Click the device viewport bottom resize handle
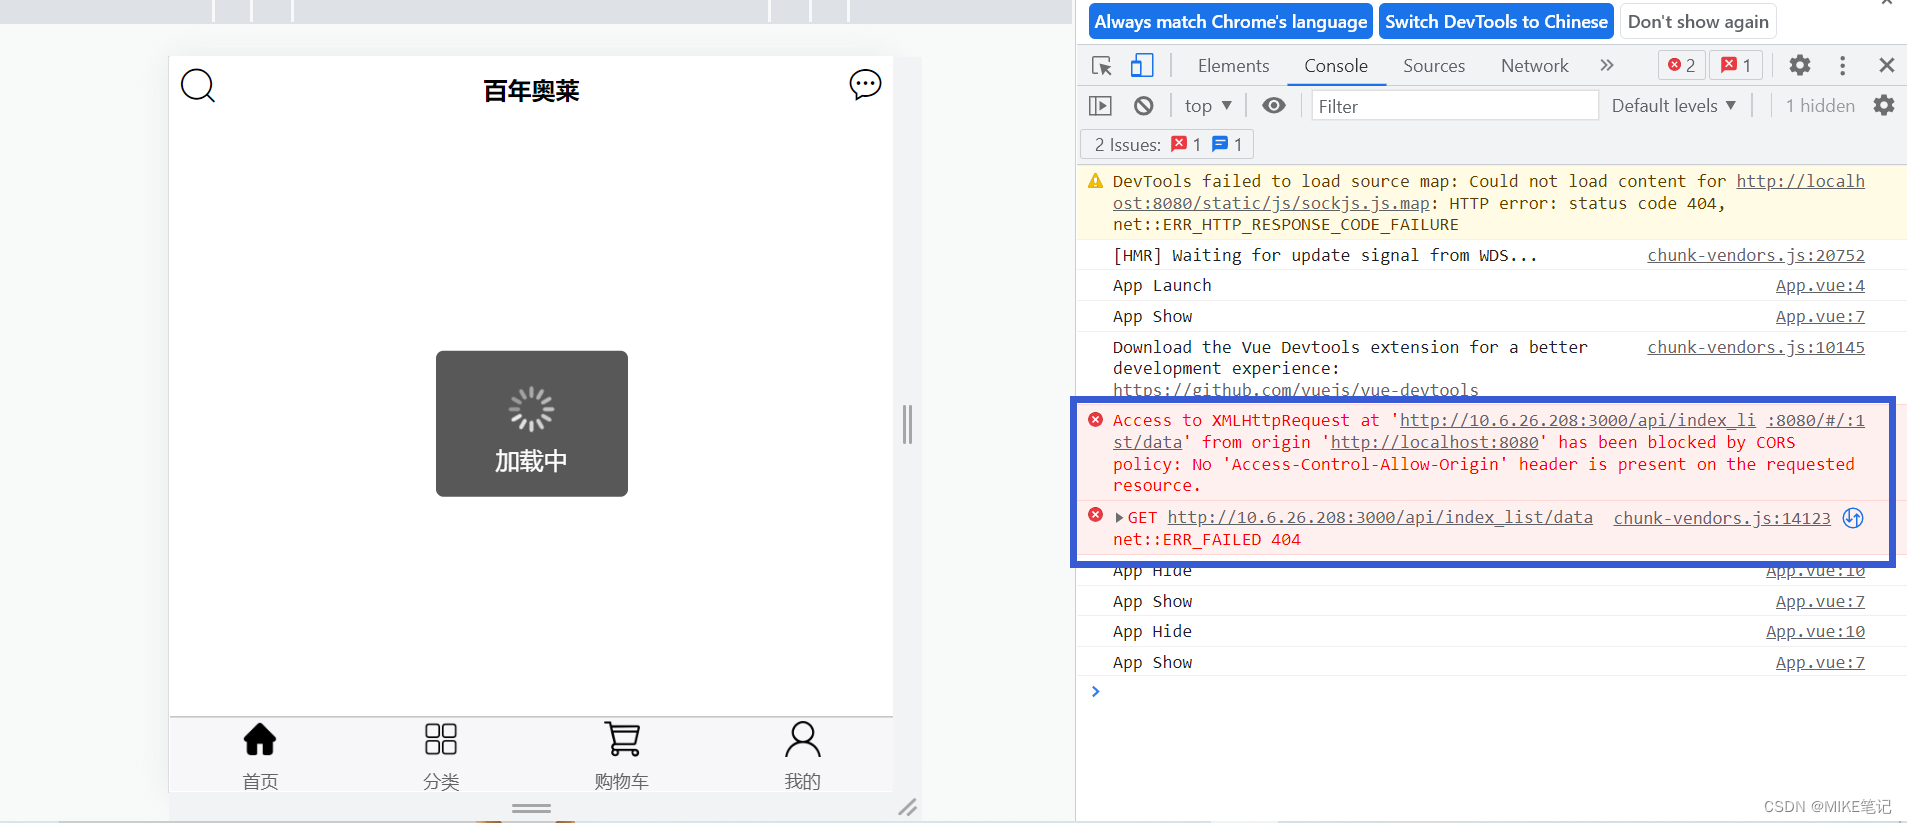 pyautogui.click(x=531, y=808)
